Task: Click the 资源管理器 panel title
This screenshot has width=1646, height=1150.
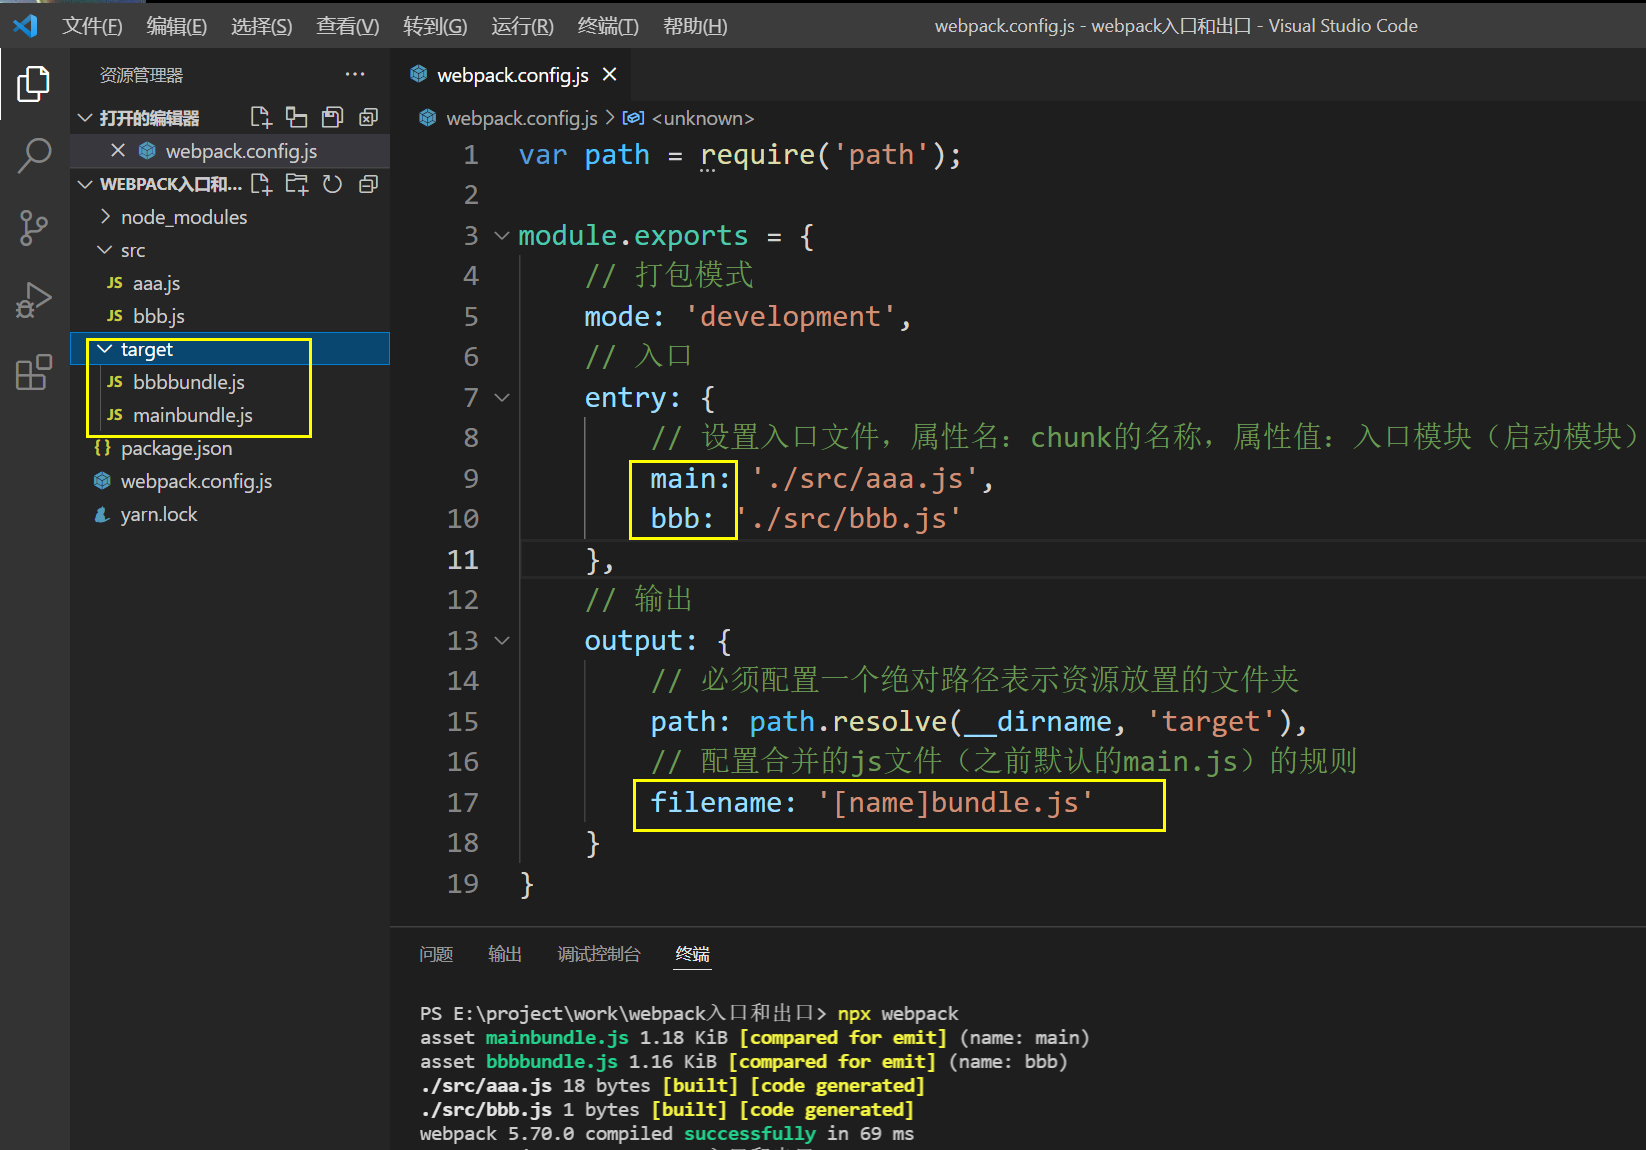Action: (141, 75)
